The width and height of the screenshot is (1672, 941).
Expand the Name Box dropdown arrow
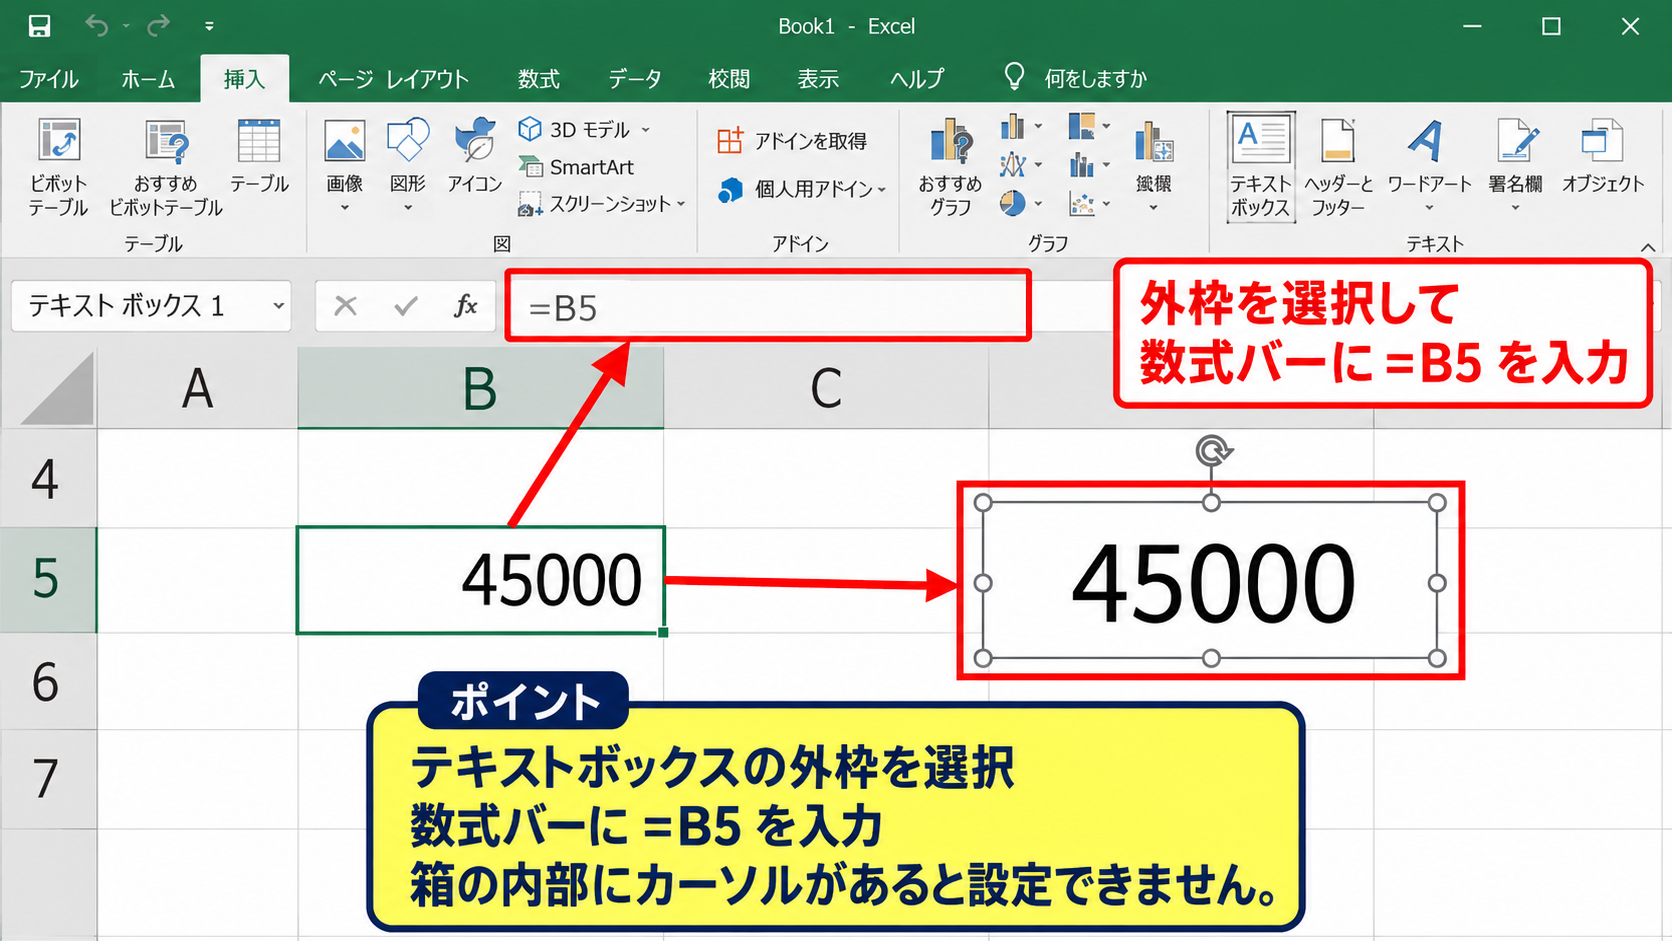tap(278, 306)
